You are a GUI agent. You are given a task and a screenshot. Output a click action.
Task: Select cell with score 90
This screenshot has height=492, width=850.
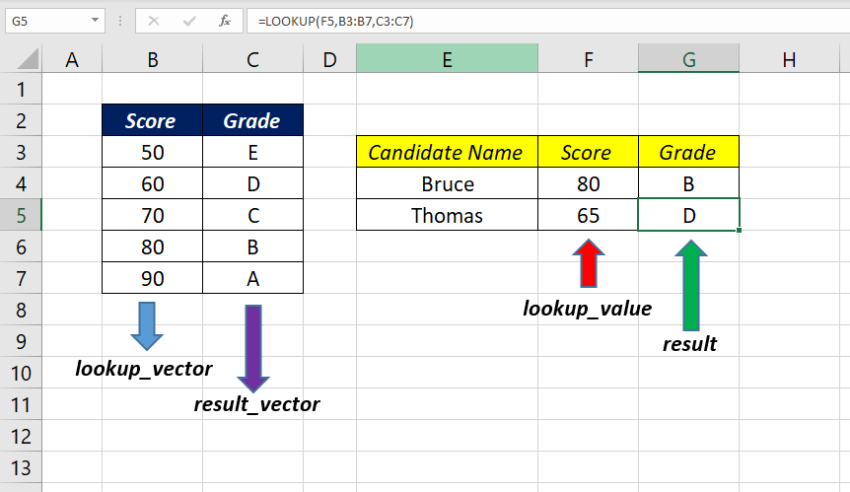tap(151, 278)
